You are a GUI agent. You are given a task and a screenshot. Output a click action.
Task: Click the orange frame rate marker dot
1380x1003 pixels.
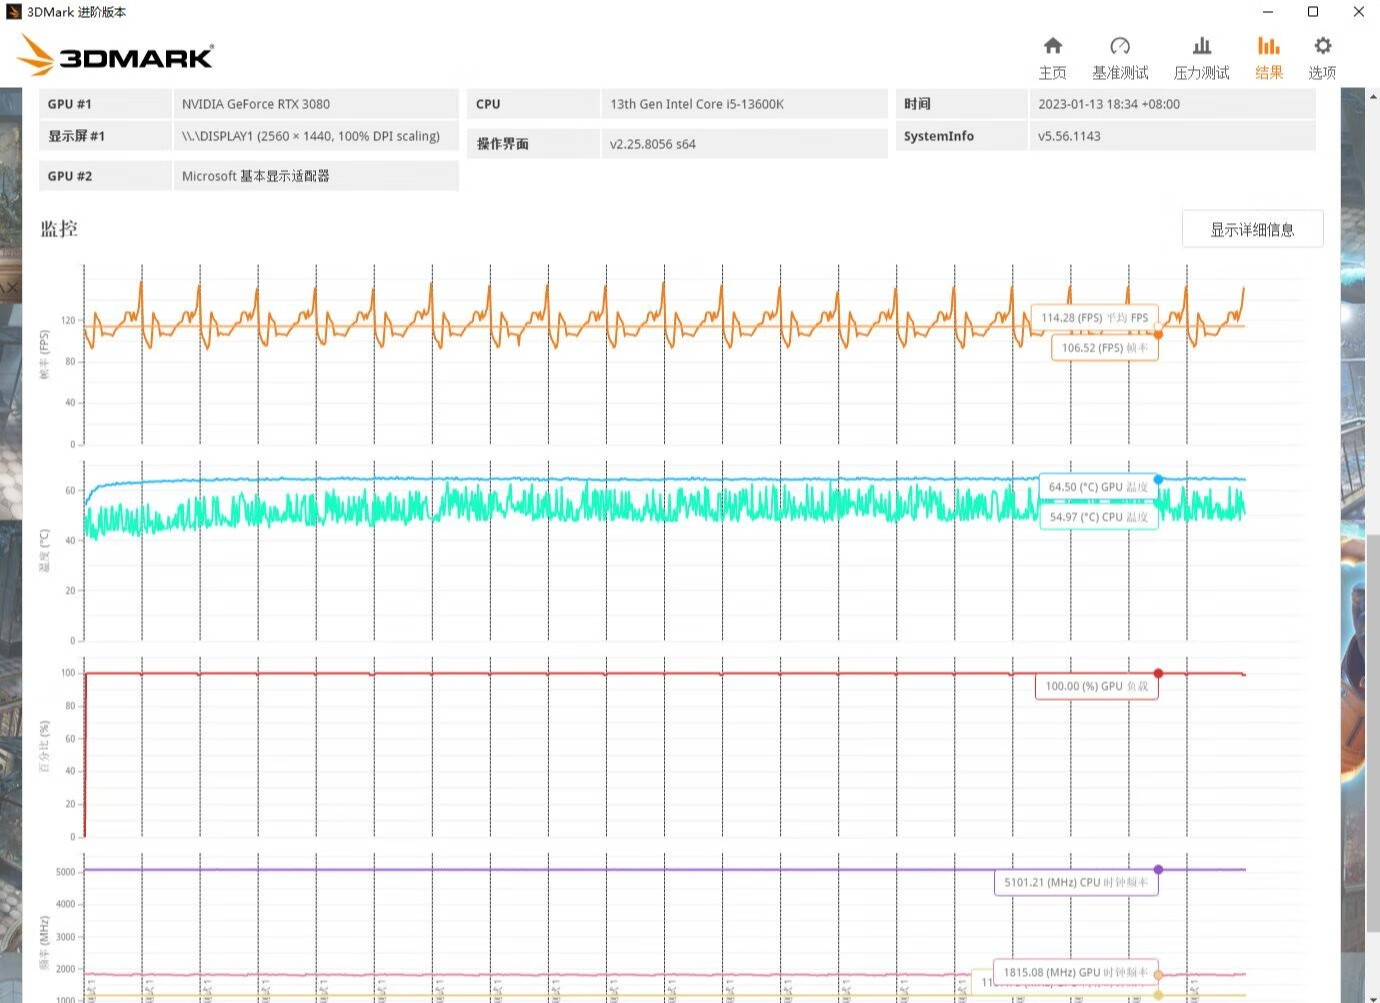1158,335
